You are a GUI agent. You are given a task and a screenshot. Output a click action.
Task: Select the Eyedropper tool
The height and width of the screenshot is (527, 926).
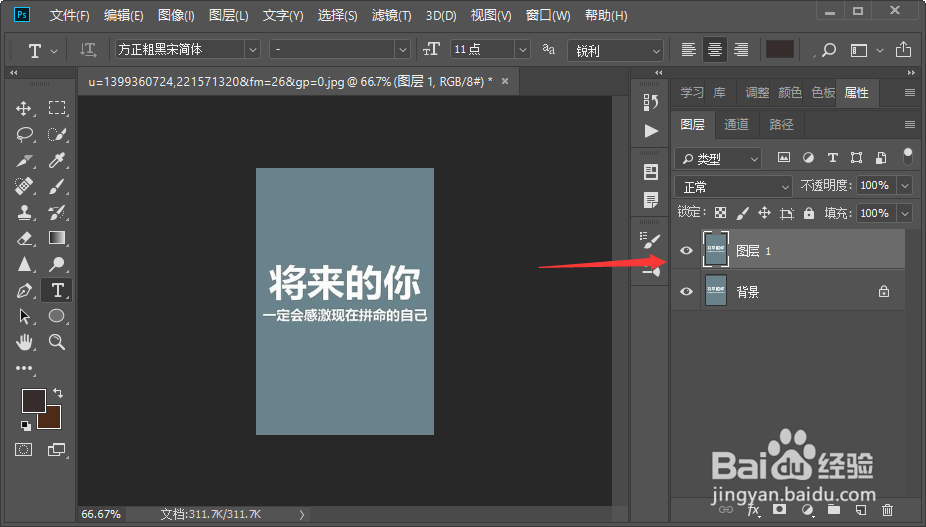(57, 160)
